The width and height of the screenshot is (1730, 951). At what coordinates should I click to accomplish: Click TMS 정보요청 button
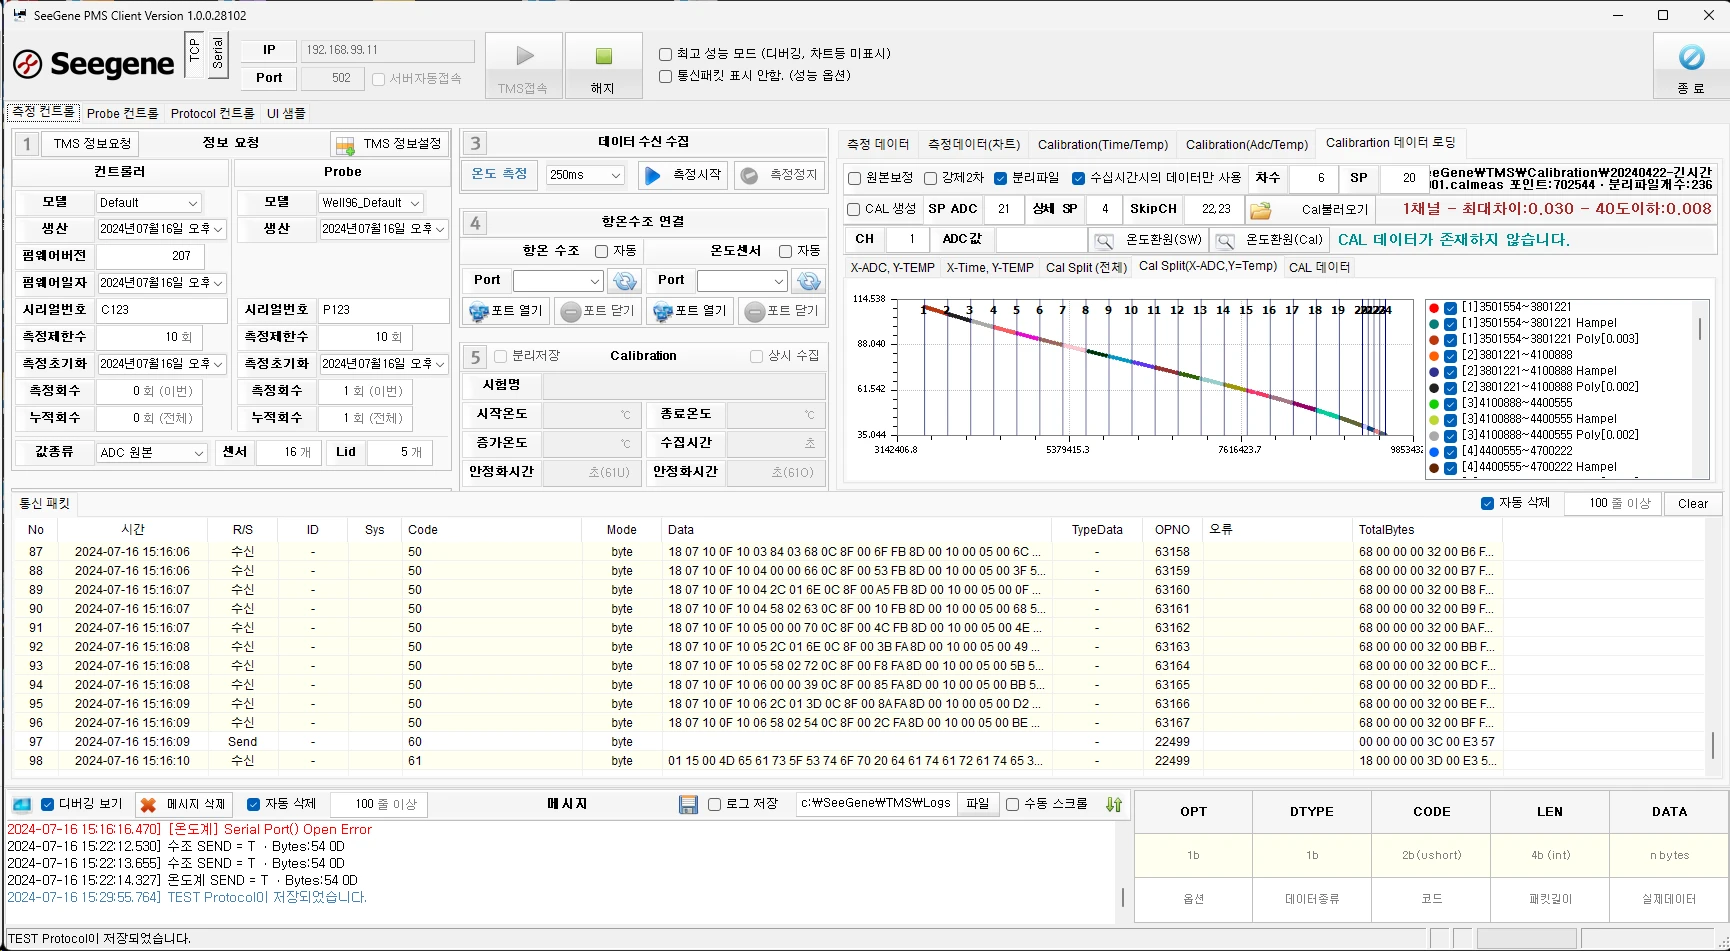pos(92,144)
